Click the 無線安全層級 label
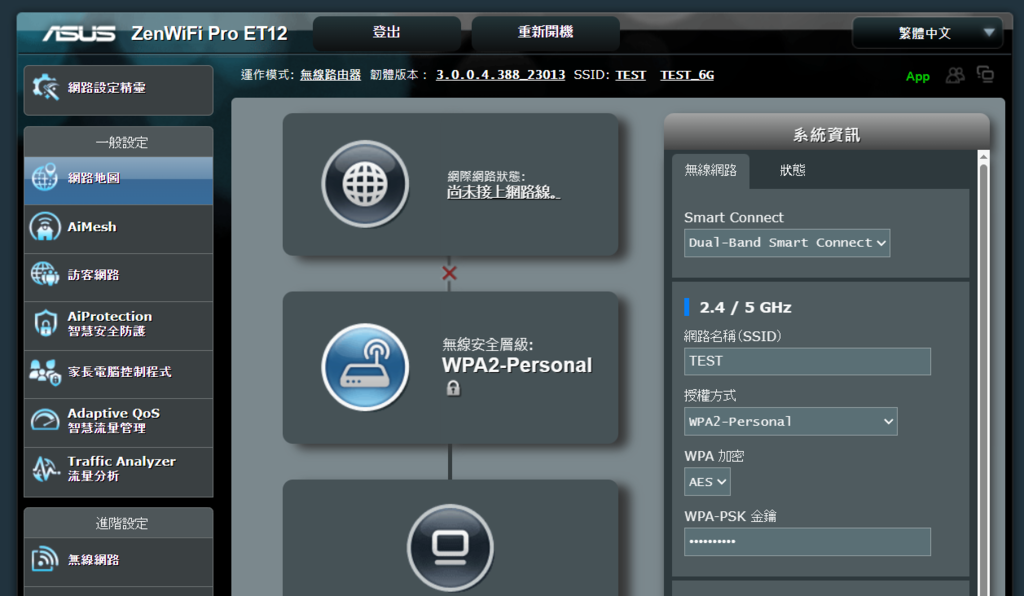This screenshot has height=596, width=1024. click(488, 344)
